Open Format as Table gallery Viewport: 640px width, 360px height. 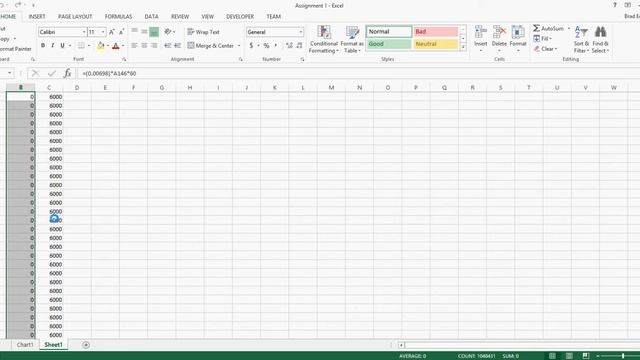point(352,39)
